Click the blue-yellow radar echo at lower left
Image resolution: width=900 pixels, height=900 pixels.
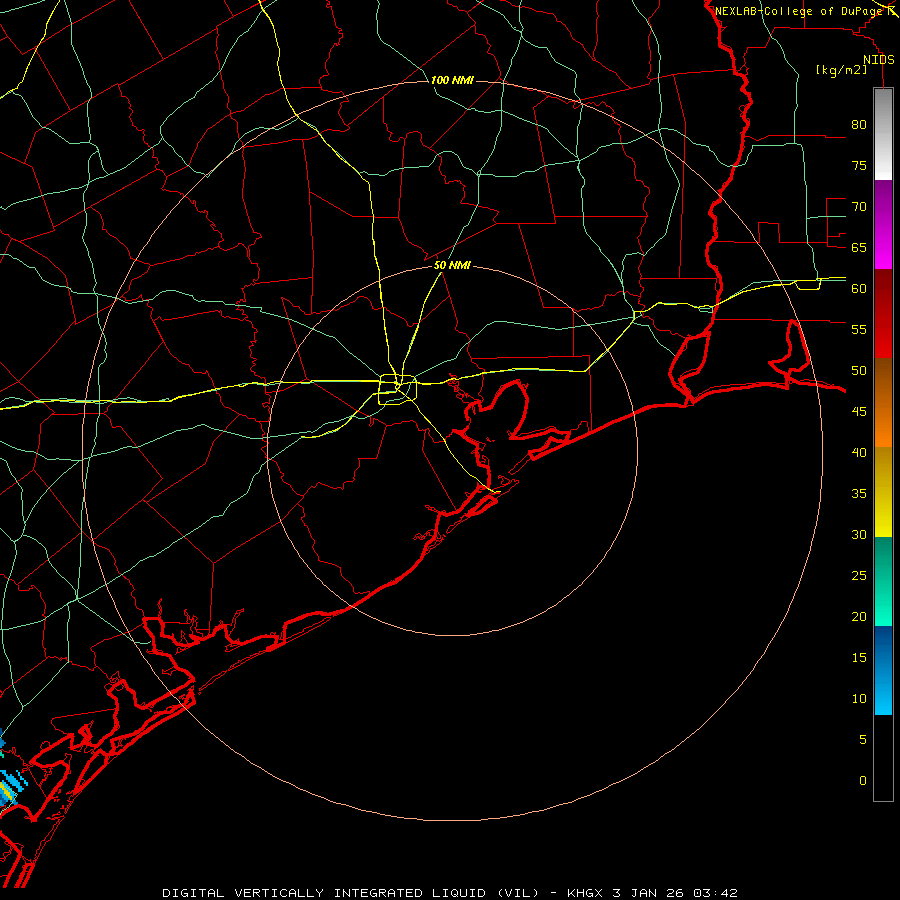(x=9, y=788)
